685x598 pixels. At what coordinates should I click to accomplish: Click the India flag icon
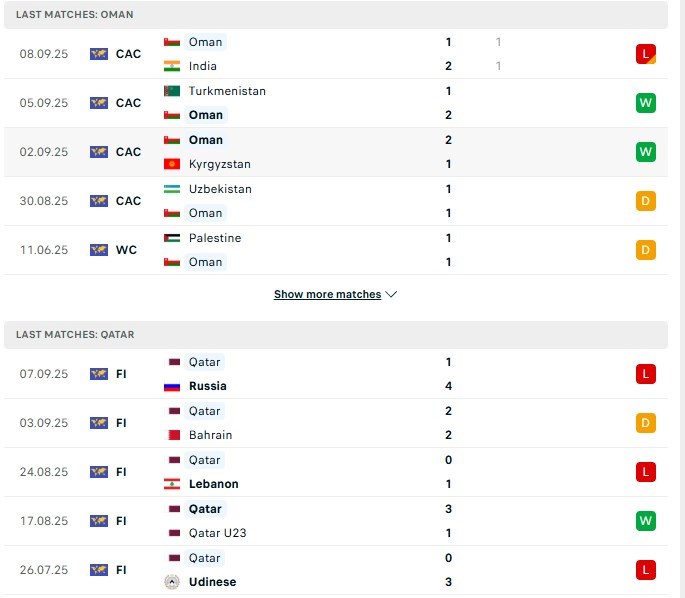pos(172,66)
